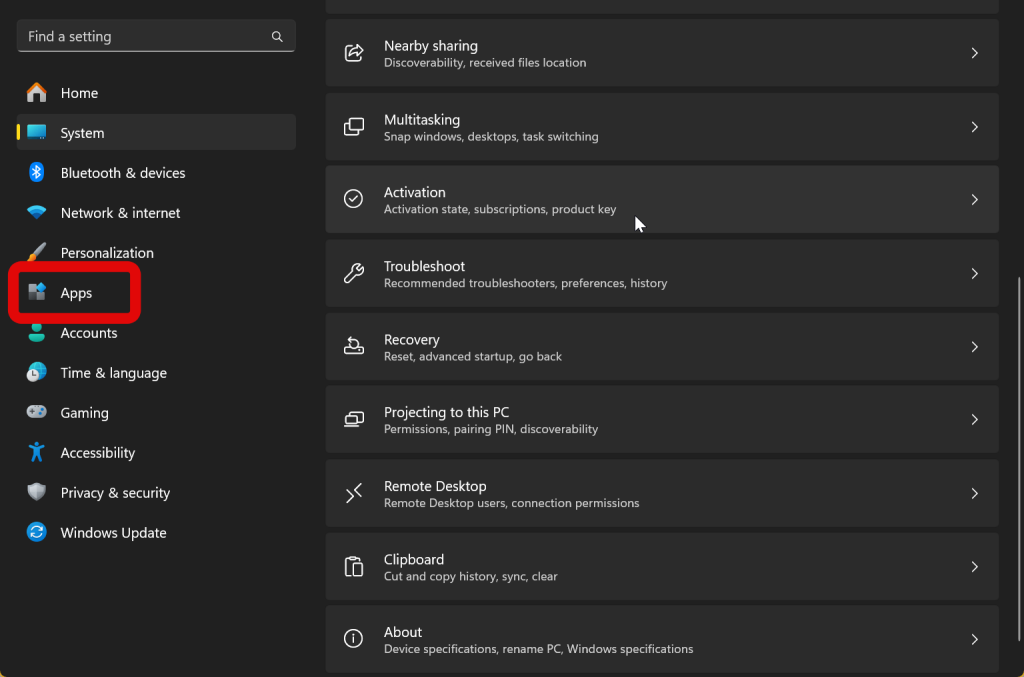Click the Personalization paintbrush icon

37,253
